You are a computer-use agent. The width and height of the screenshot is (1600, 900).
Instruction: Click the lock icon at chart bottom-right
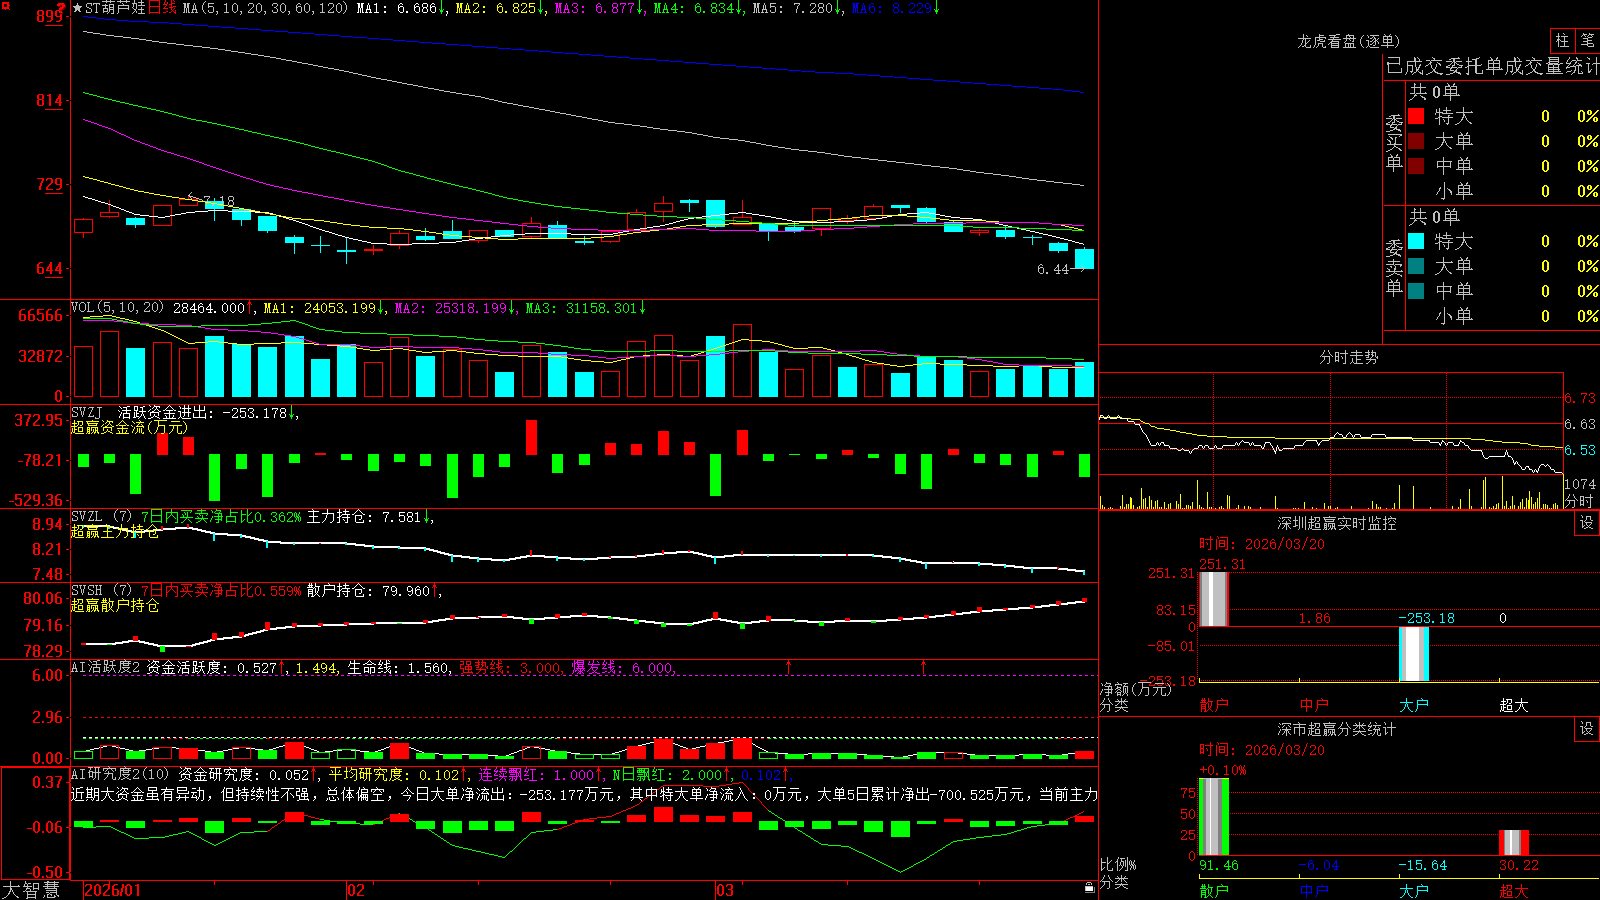(x=1089, y=888)
